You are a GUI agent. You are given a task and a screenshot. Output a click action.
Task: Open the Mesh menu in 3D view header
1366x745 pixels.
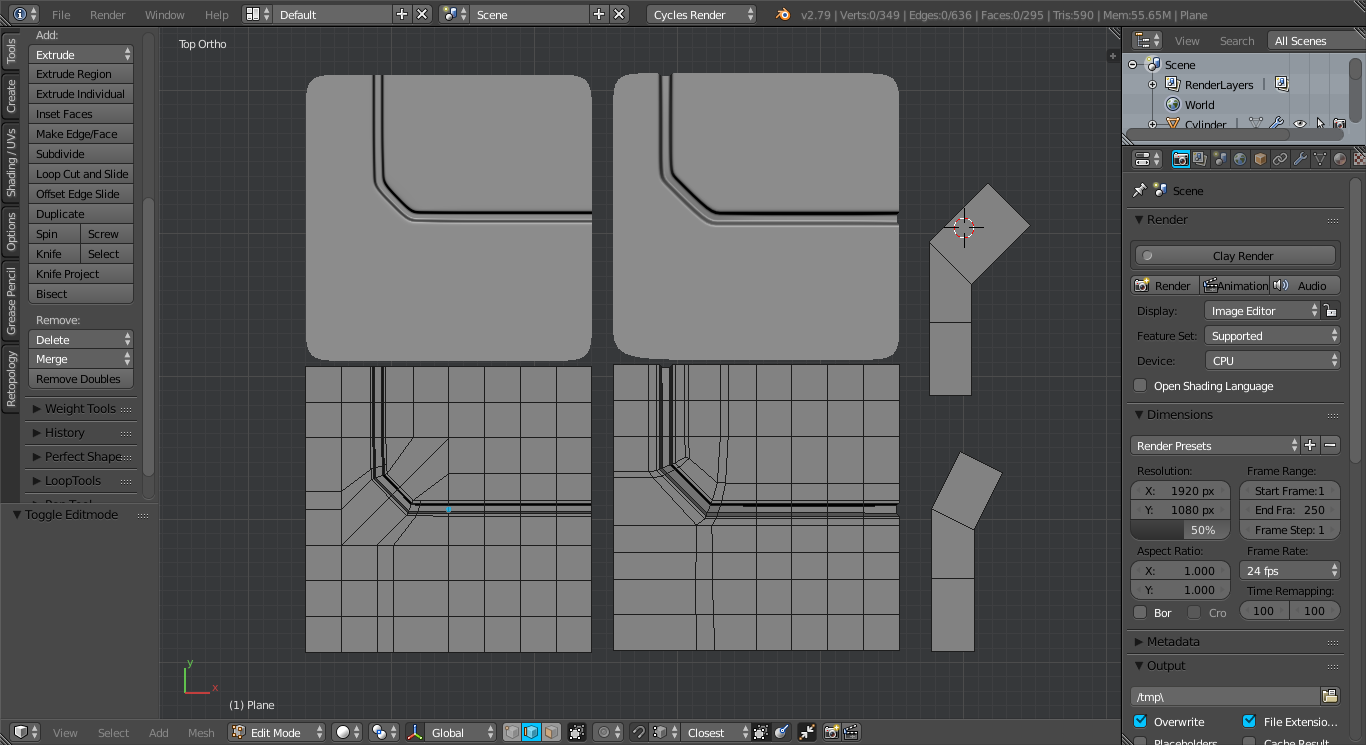[201, 733]
